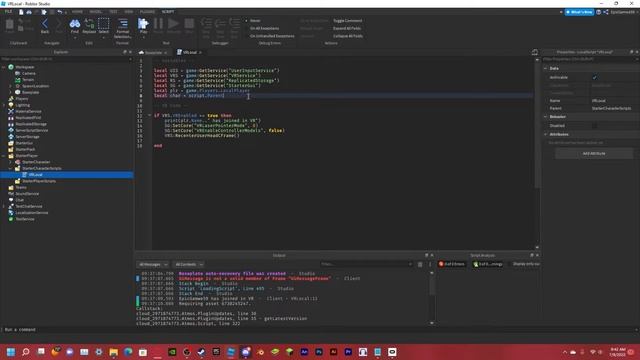Switch to the Baseplate document tab
Viewport: 640px width, 360px height.
pyautogui.click(x=153, y=53)
